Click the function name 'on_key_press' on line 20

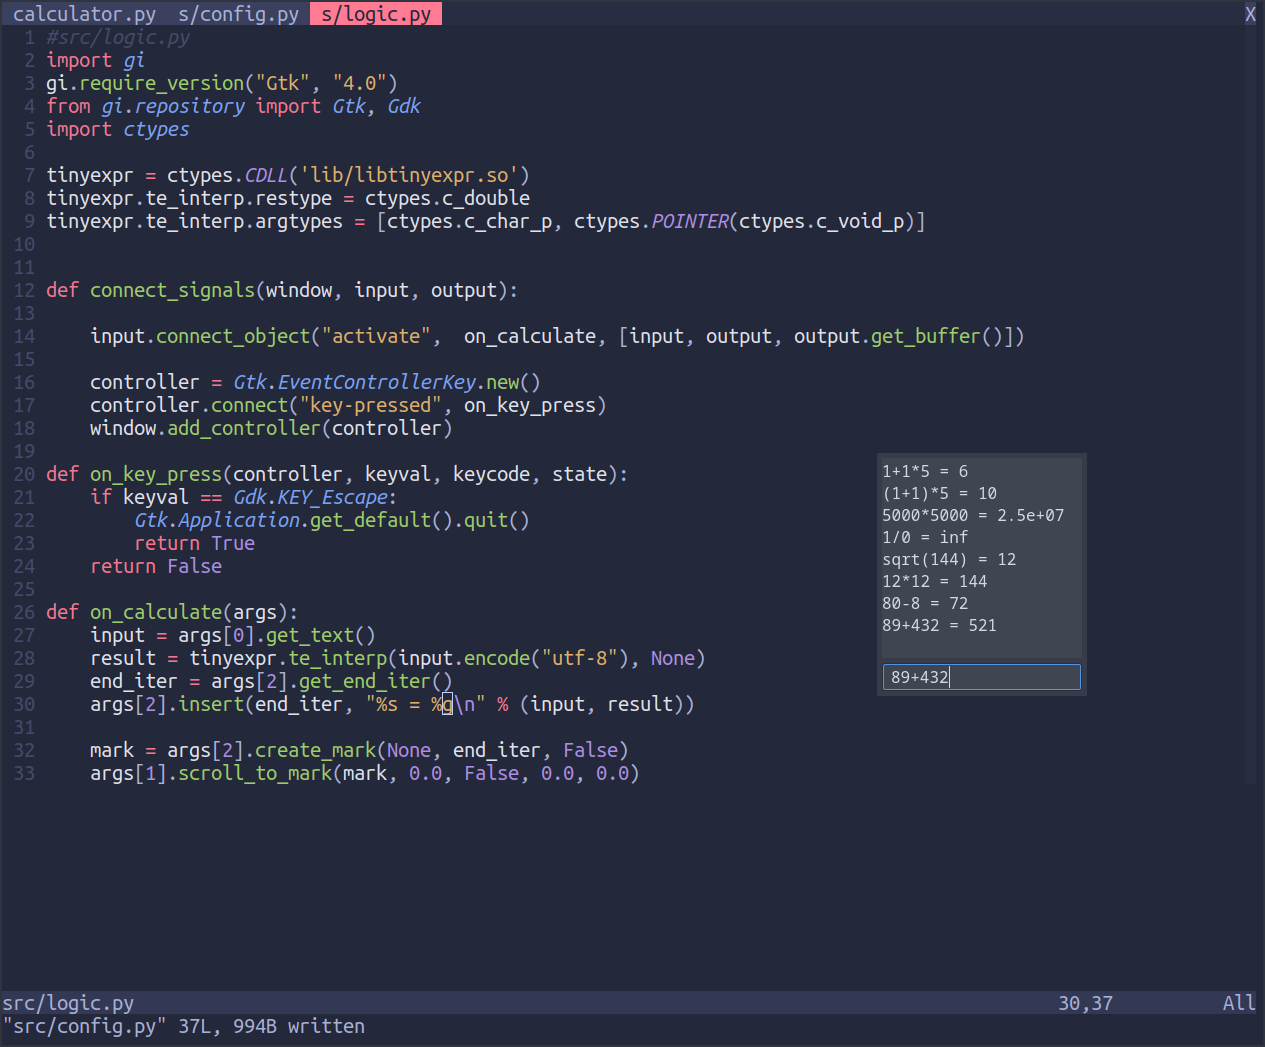click(x=156, y=474)
